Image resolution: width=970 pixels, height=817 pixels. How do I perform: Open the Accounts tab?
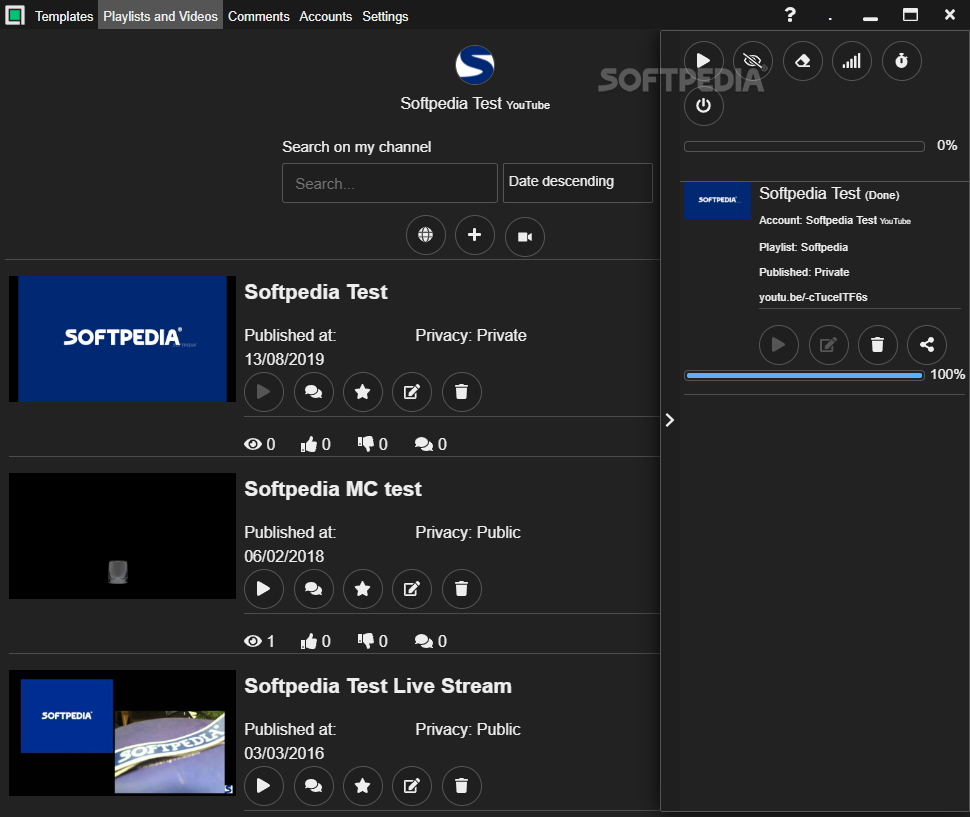coord(325,16)
